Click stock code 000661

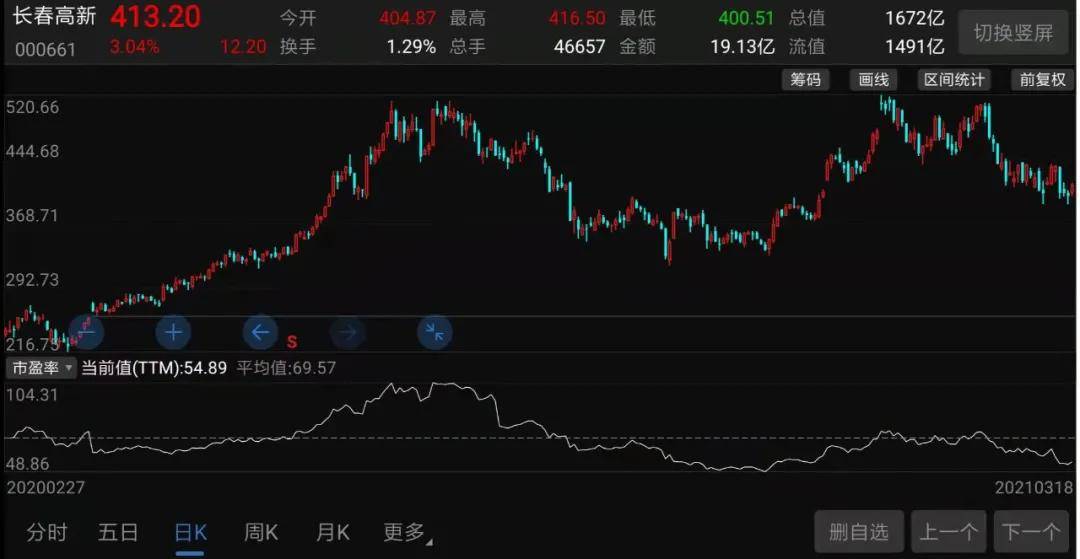pos(44,49)
